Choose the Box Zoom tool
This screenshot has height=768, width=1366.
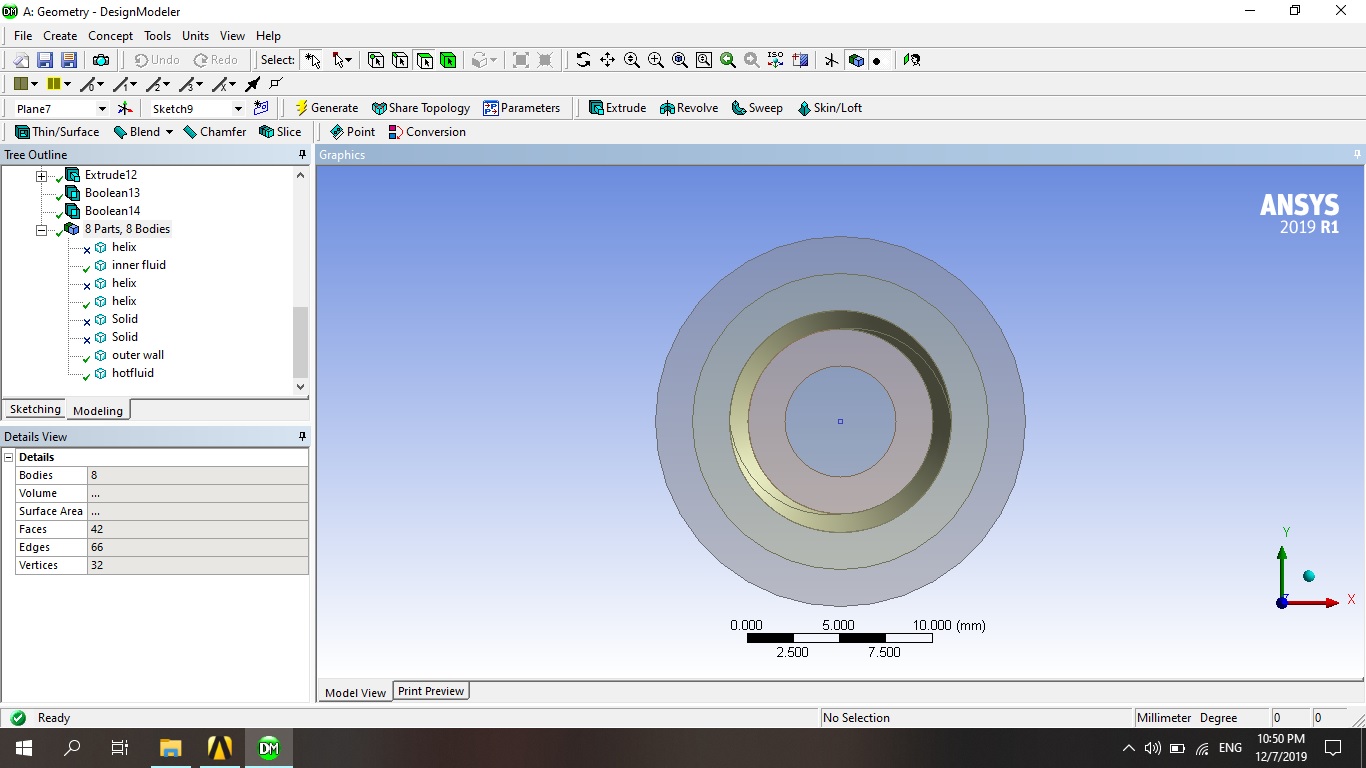click(655, 60)
